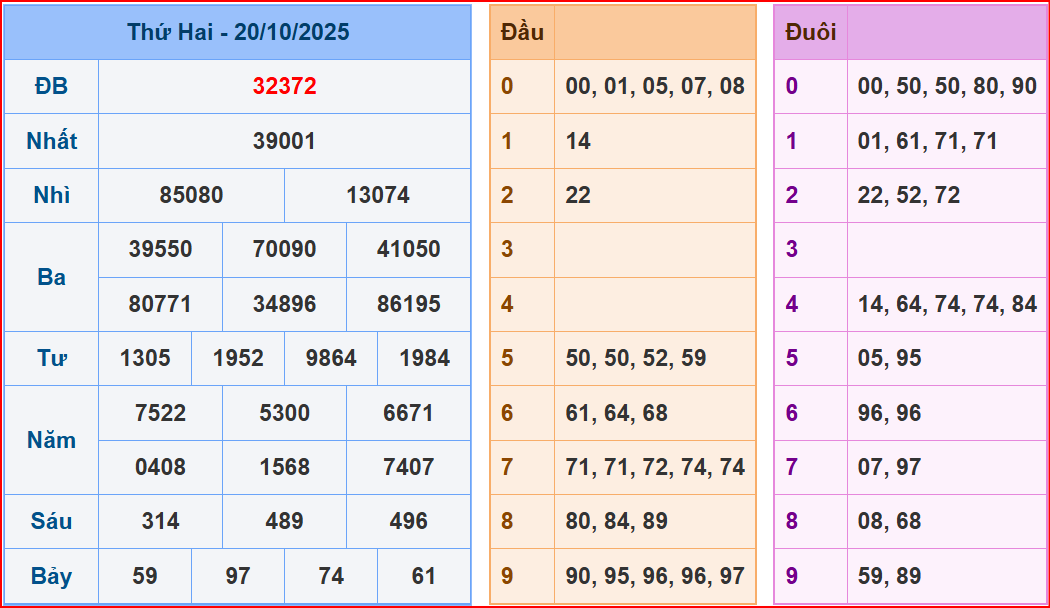
Task: Click row digit 0 in Đuôi table
Action: click(x=792, y=86)
